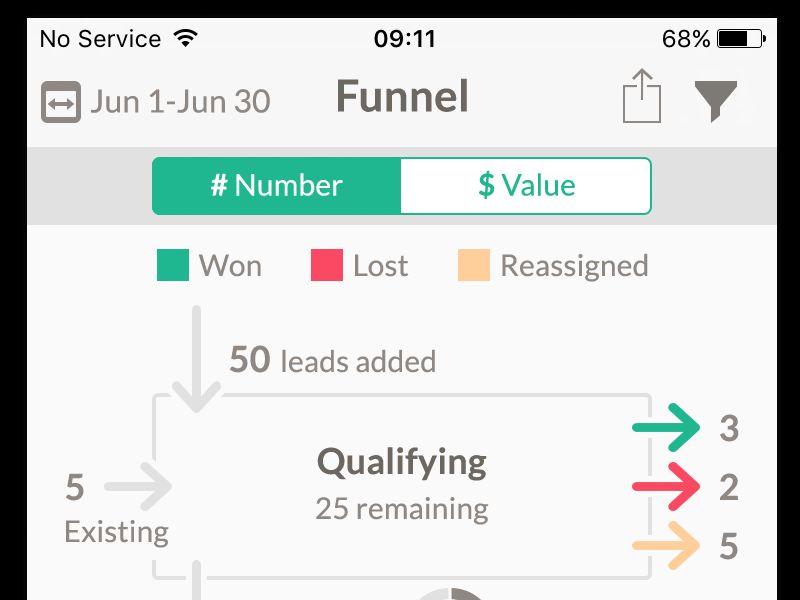Enable the # Number view
Screen dimensions: 800x600
[x=276, y=185]
